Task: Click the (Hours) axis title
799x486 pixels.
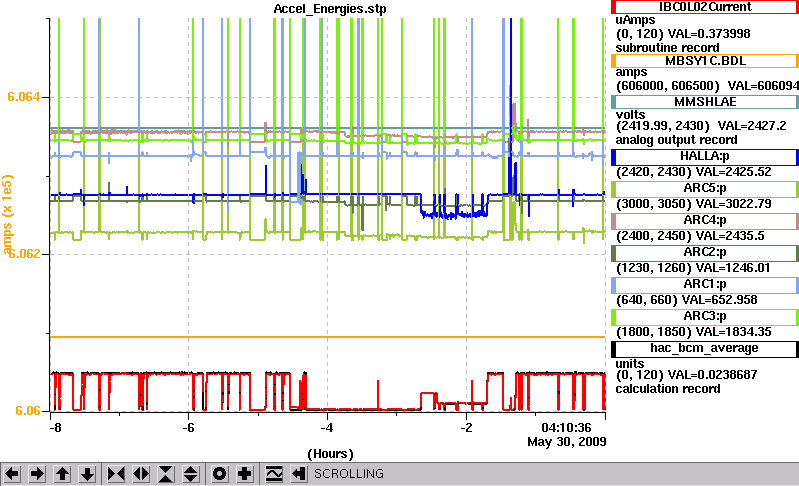Action: tap(330, 454)
